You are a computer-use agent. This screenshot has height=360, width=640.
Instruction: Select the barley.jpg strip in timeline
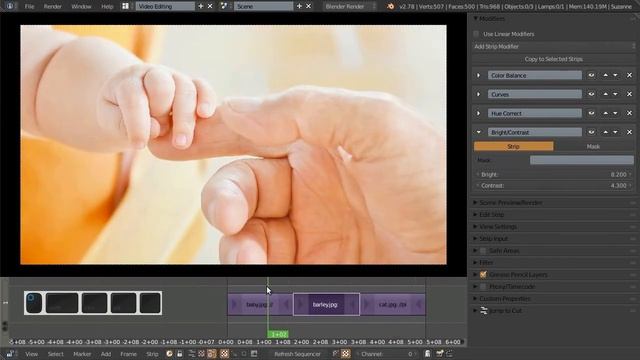click(326, 304)
